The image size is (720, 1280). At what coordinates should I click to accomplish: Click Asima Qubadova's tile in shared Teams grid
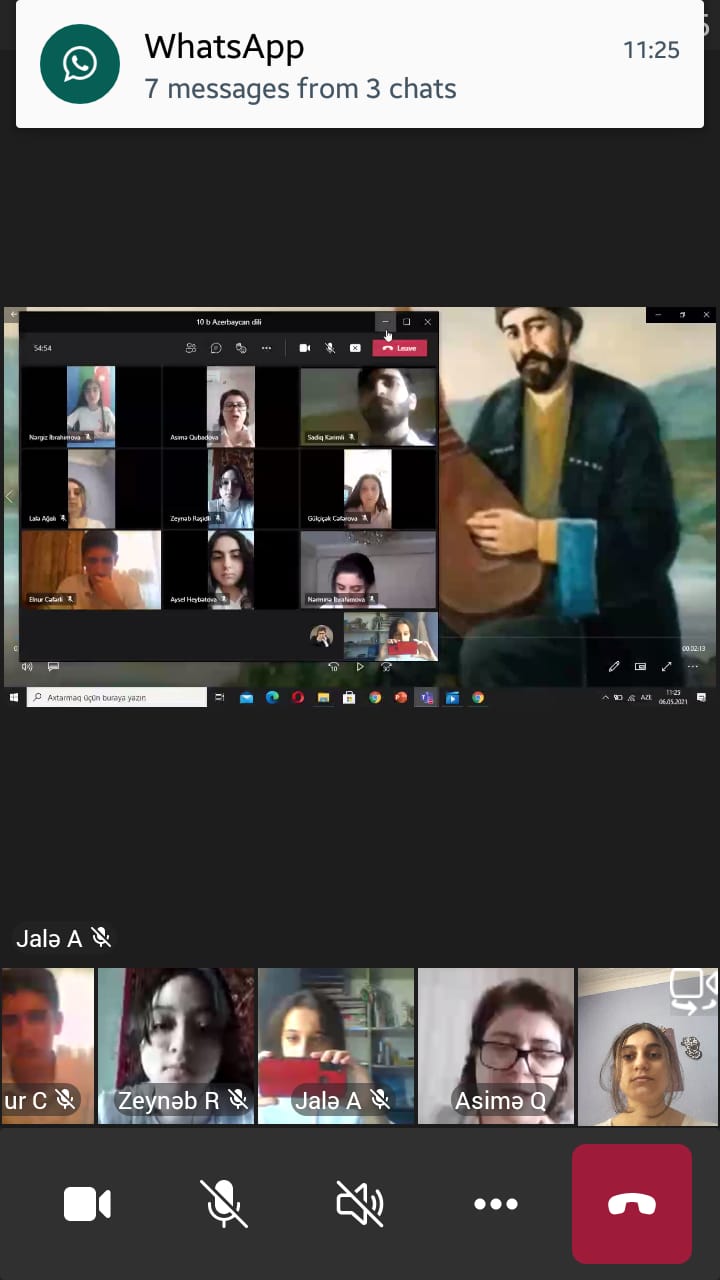(x=230, y=406)
